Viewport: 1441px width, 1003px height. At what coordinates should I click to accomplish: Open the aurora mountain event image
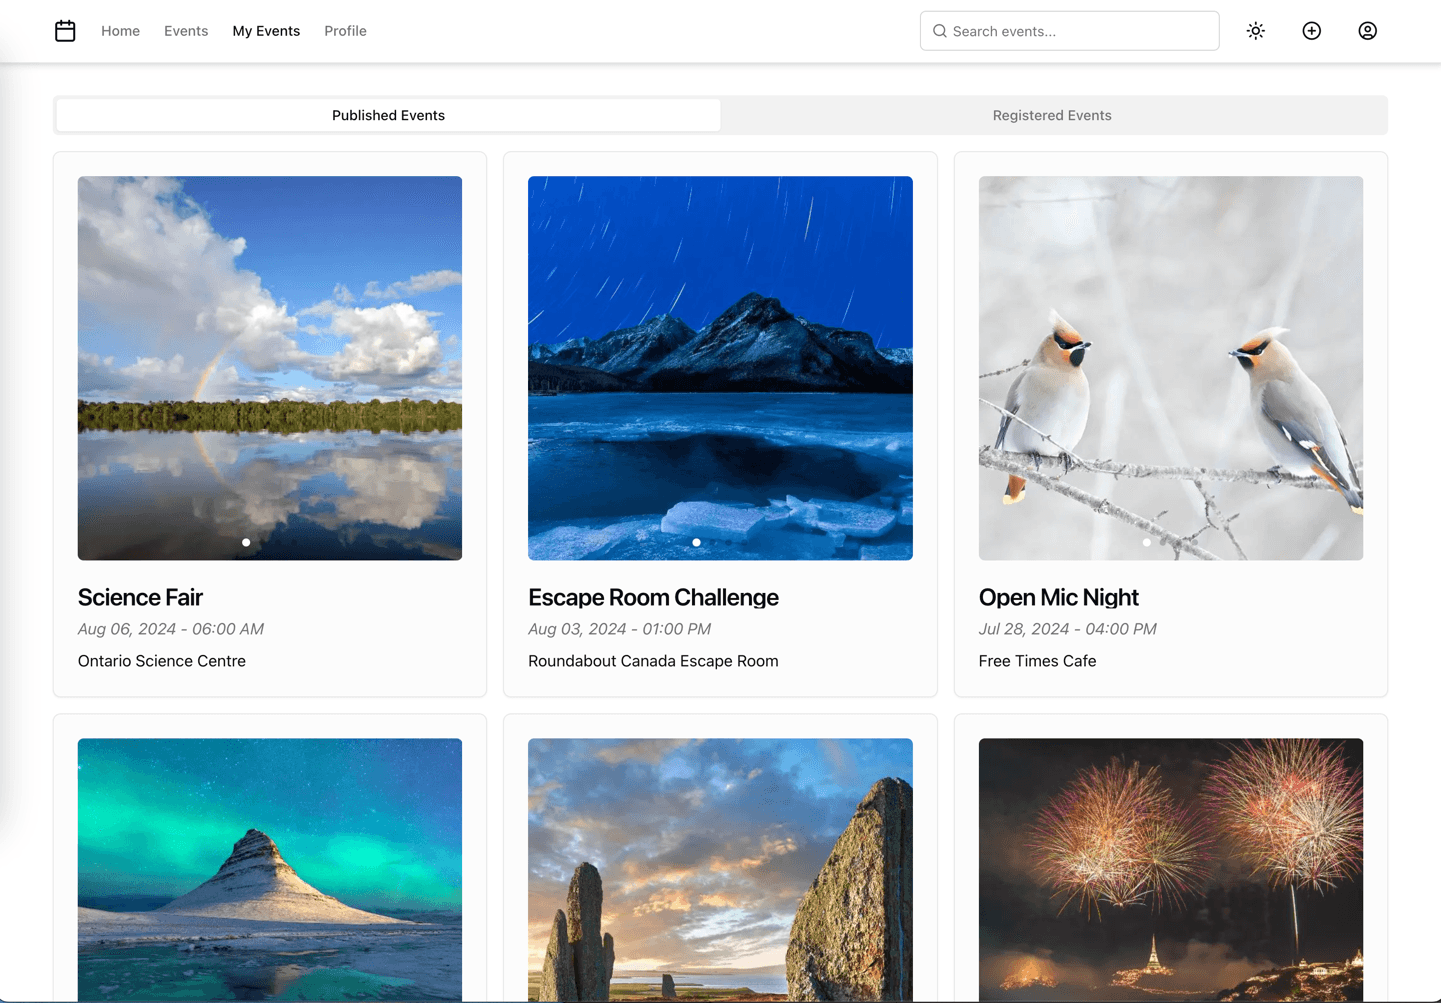270,870
